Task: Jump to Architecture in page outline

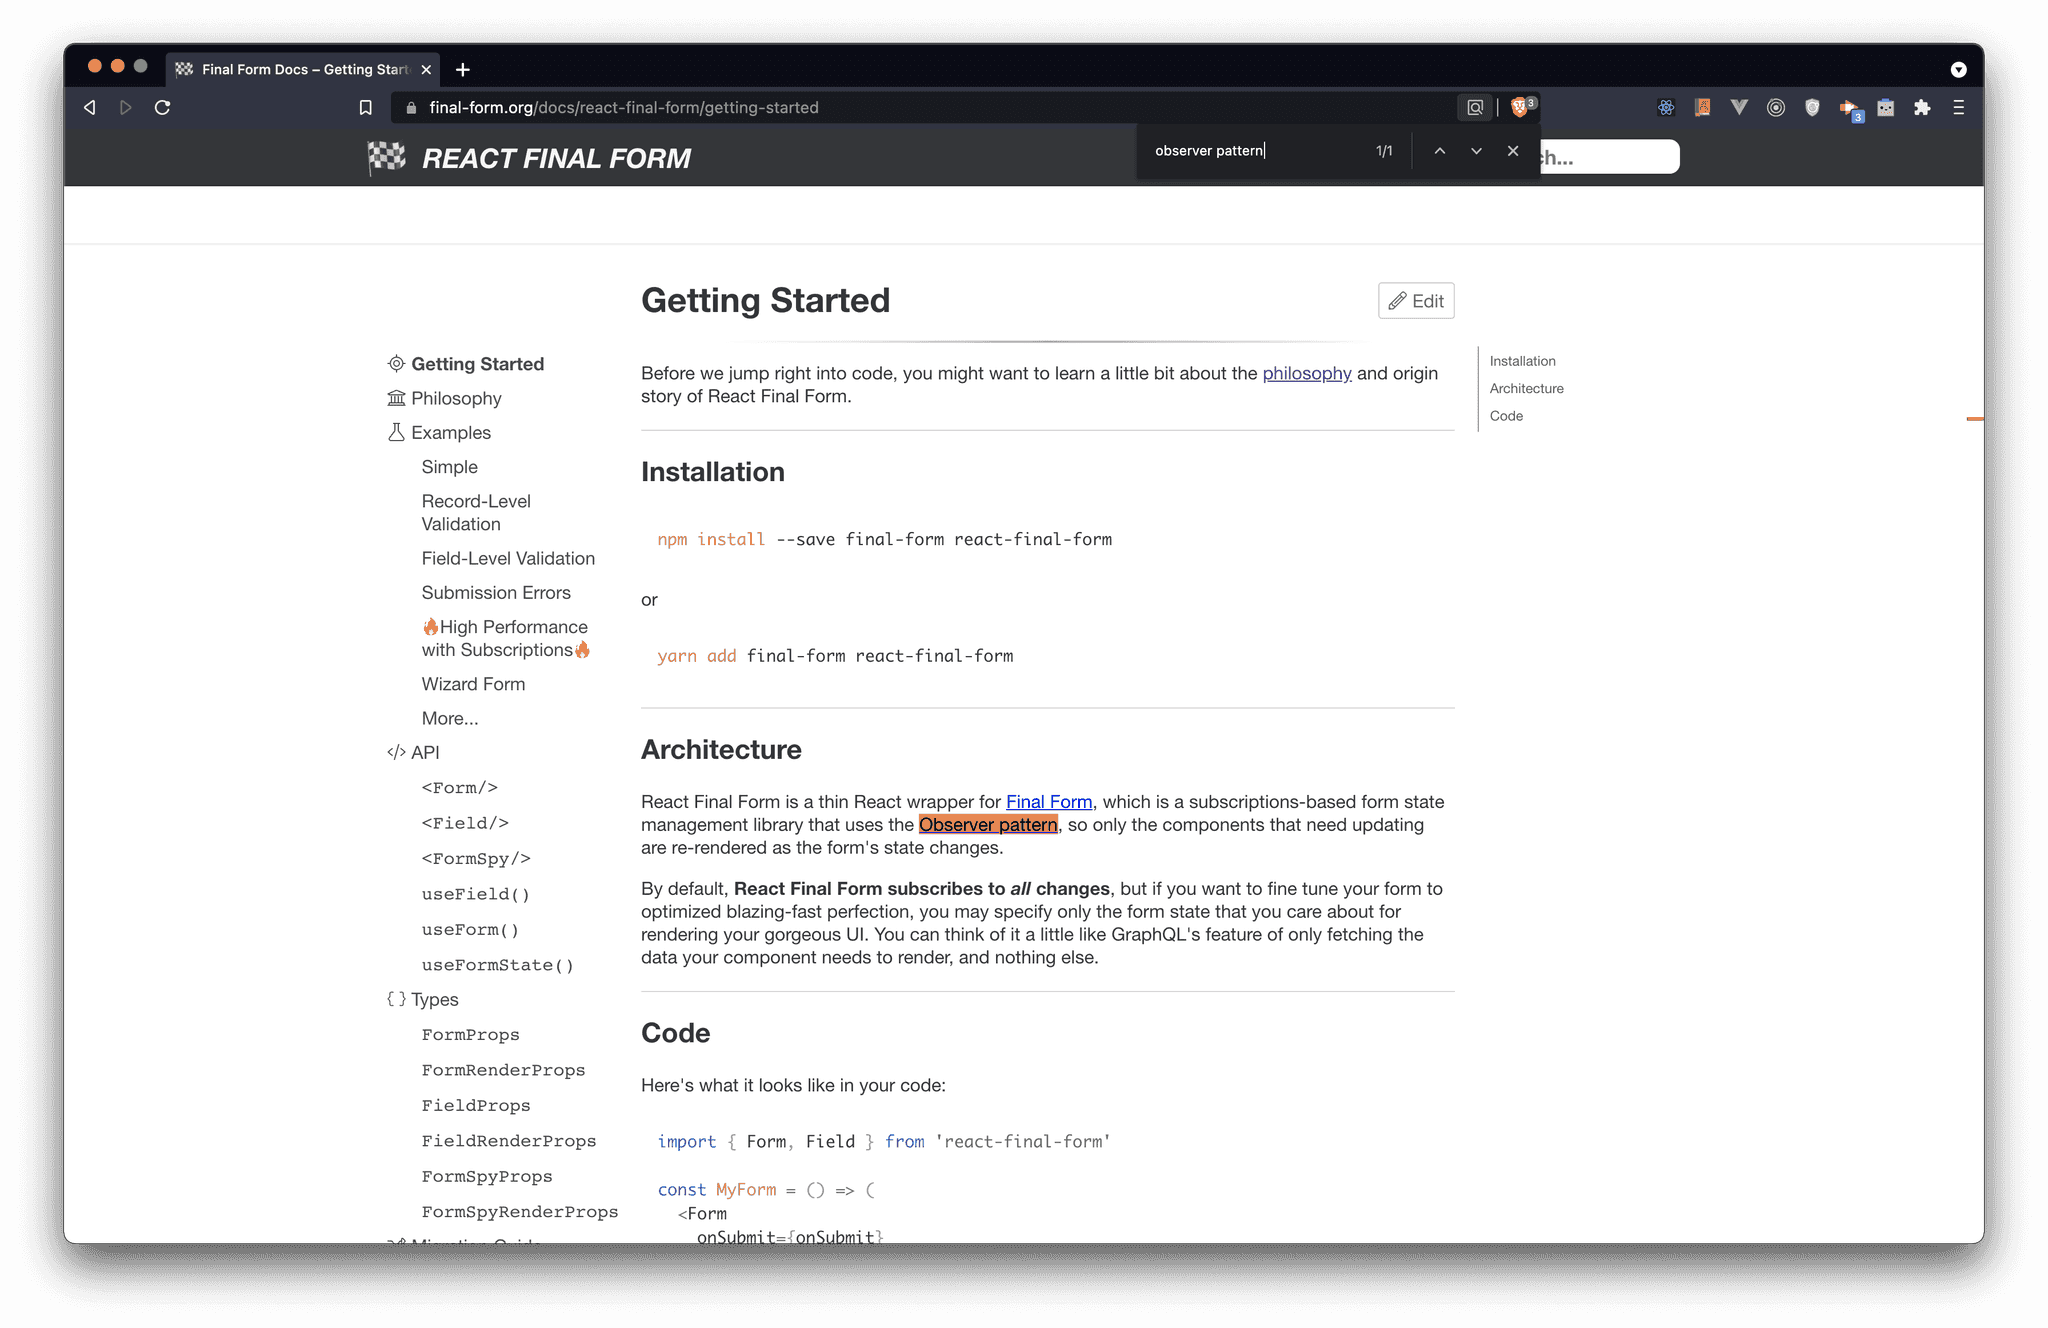Action: tap(1526, 389)
